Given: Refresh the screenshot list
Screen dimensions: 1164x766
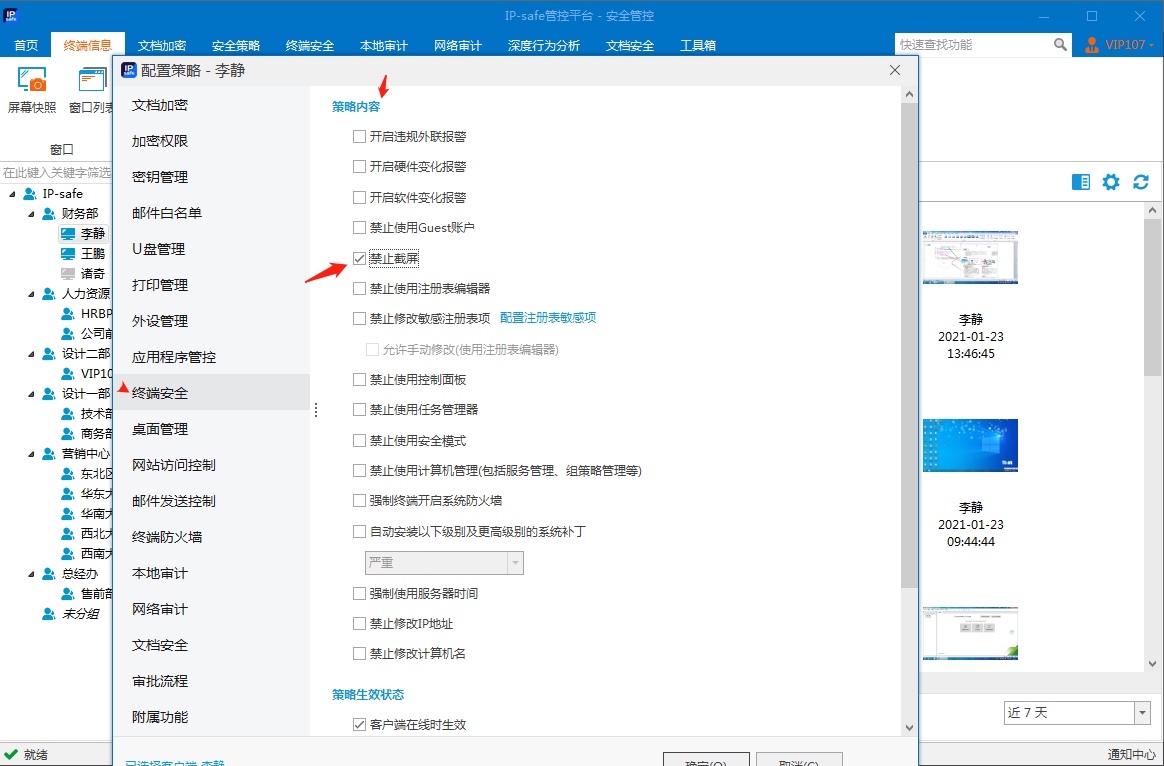Looking at the screenshot, I should point(1141,182).
